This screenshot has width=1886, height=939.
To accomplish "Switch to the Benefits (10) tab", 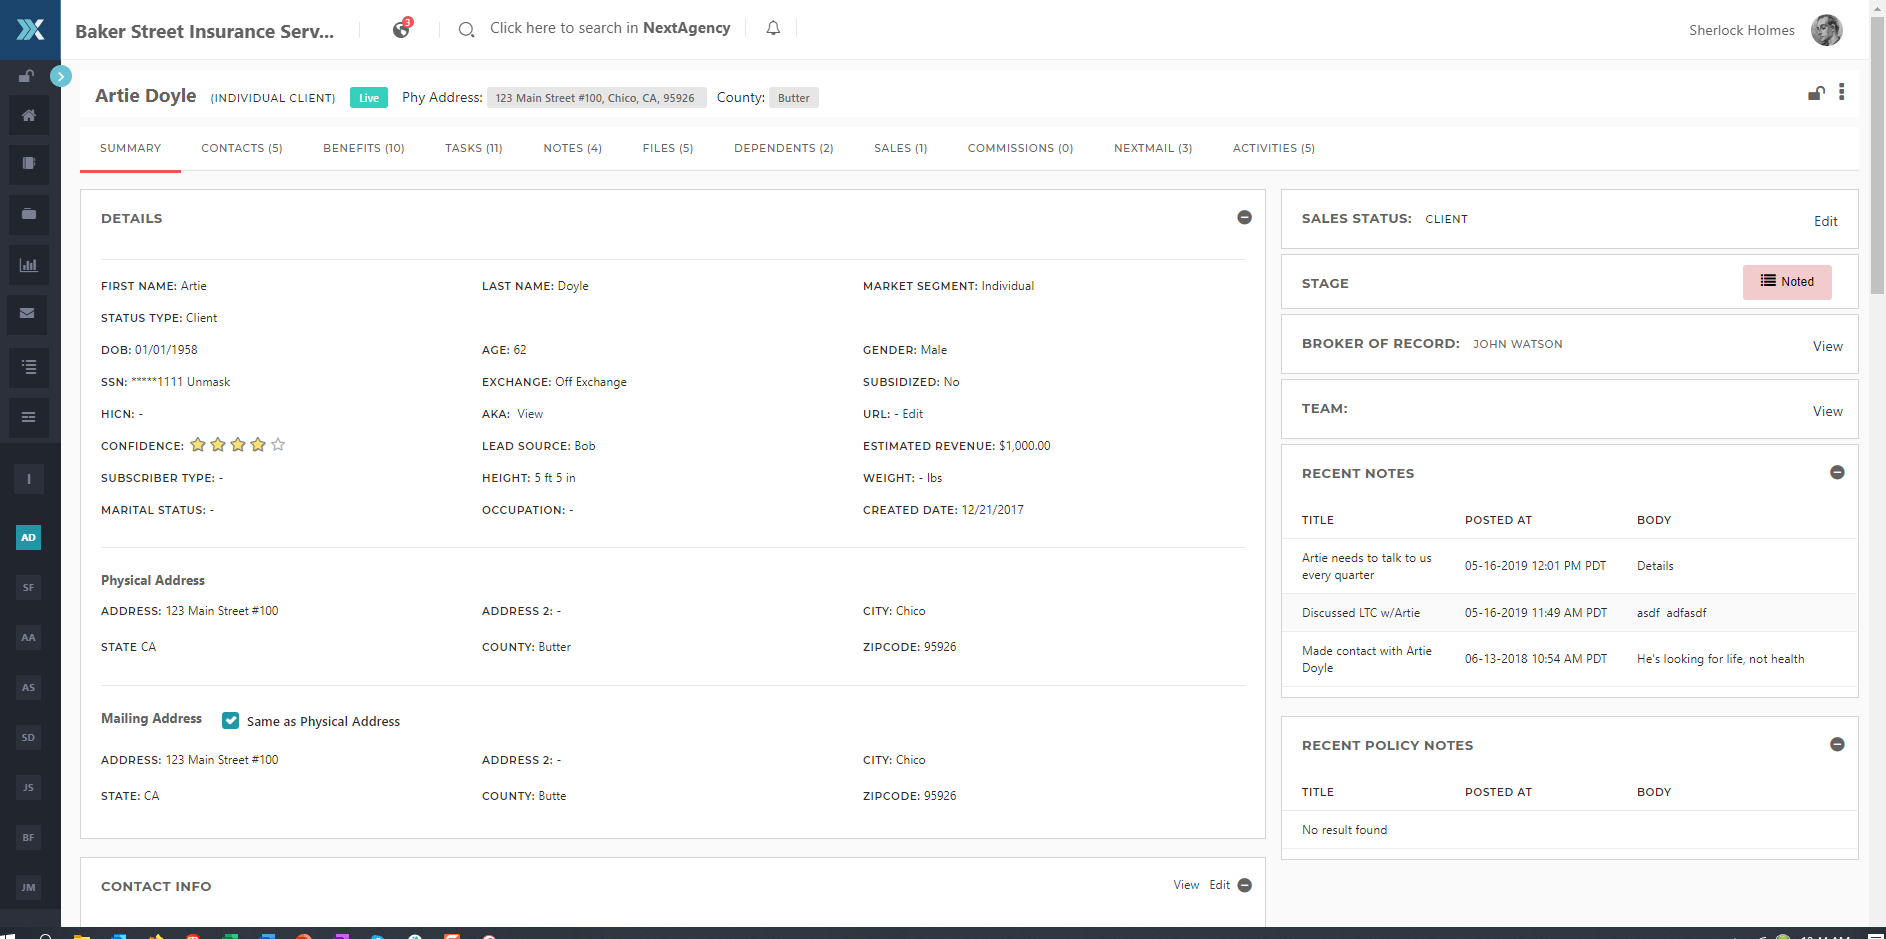I will pos(363,148).
